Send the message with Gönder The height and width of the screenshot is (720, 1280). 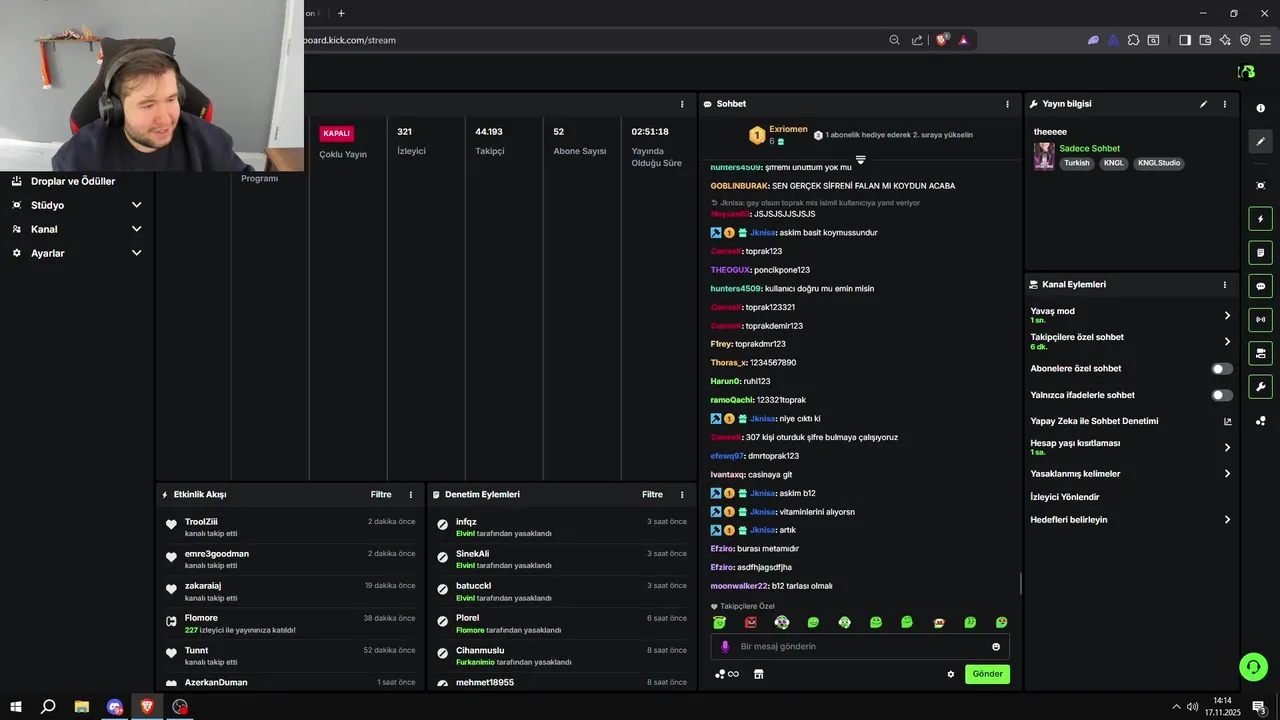tap(987, 674)
